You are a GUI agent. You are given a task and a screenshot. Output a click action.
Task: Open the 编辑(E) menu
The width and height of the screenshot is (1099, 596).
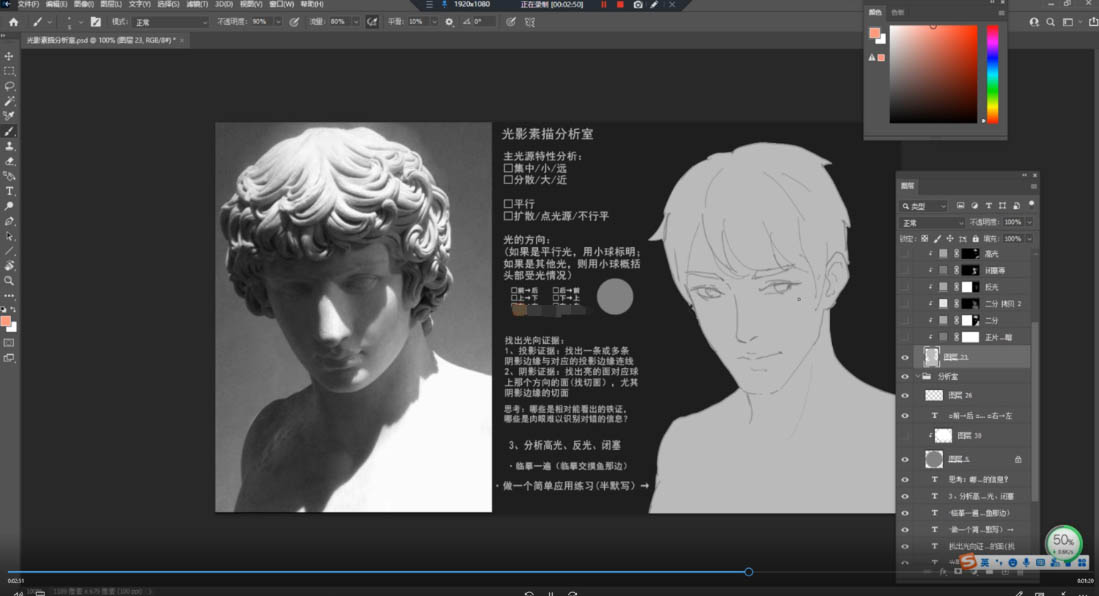click(x=56, y=4)
